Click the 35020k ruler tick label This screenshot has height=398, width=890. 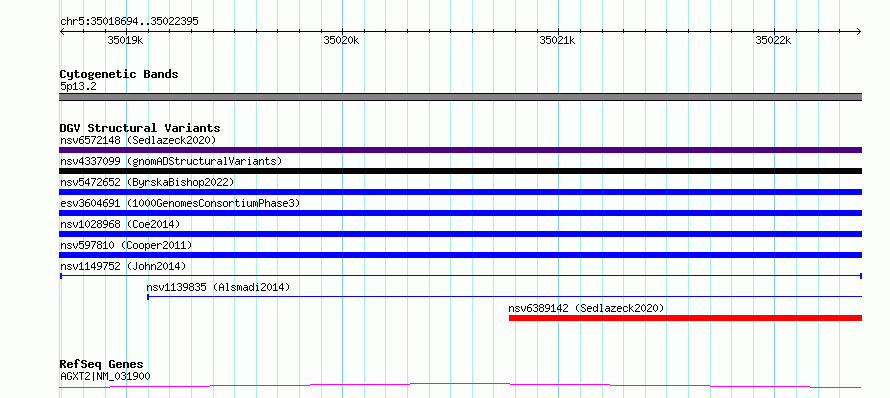point(341,41)
